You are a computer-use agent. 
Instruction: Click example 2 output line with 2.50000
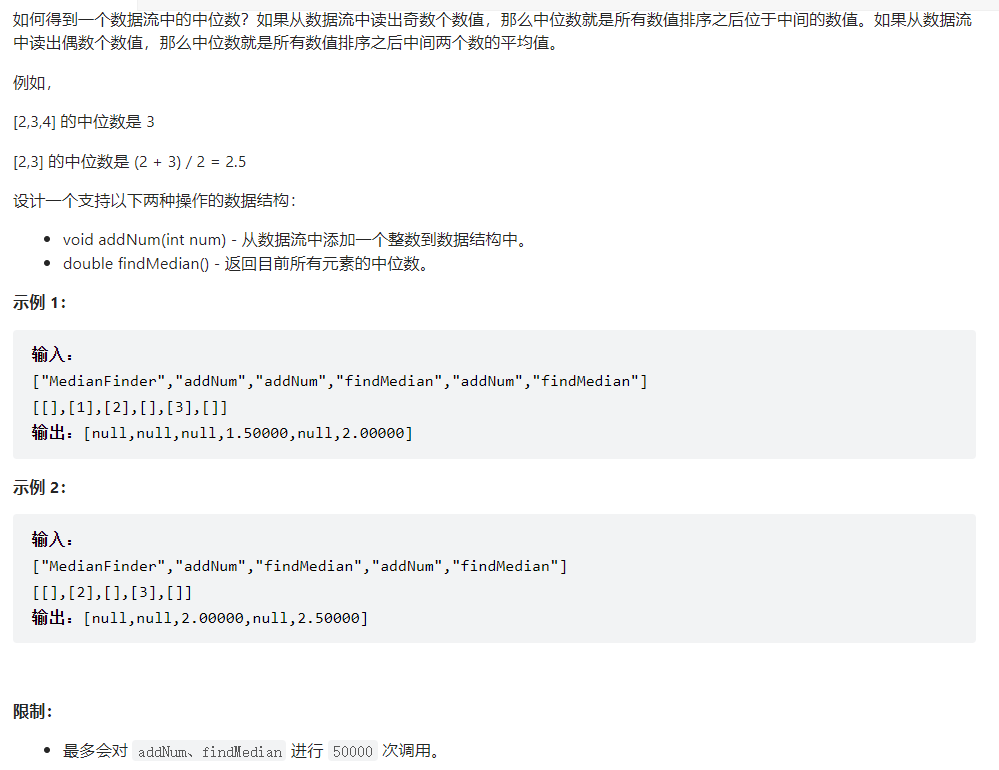(200, 618)
